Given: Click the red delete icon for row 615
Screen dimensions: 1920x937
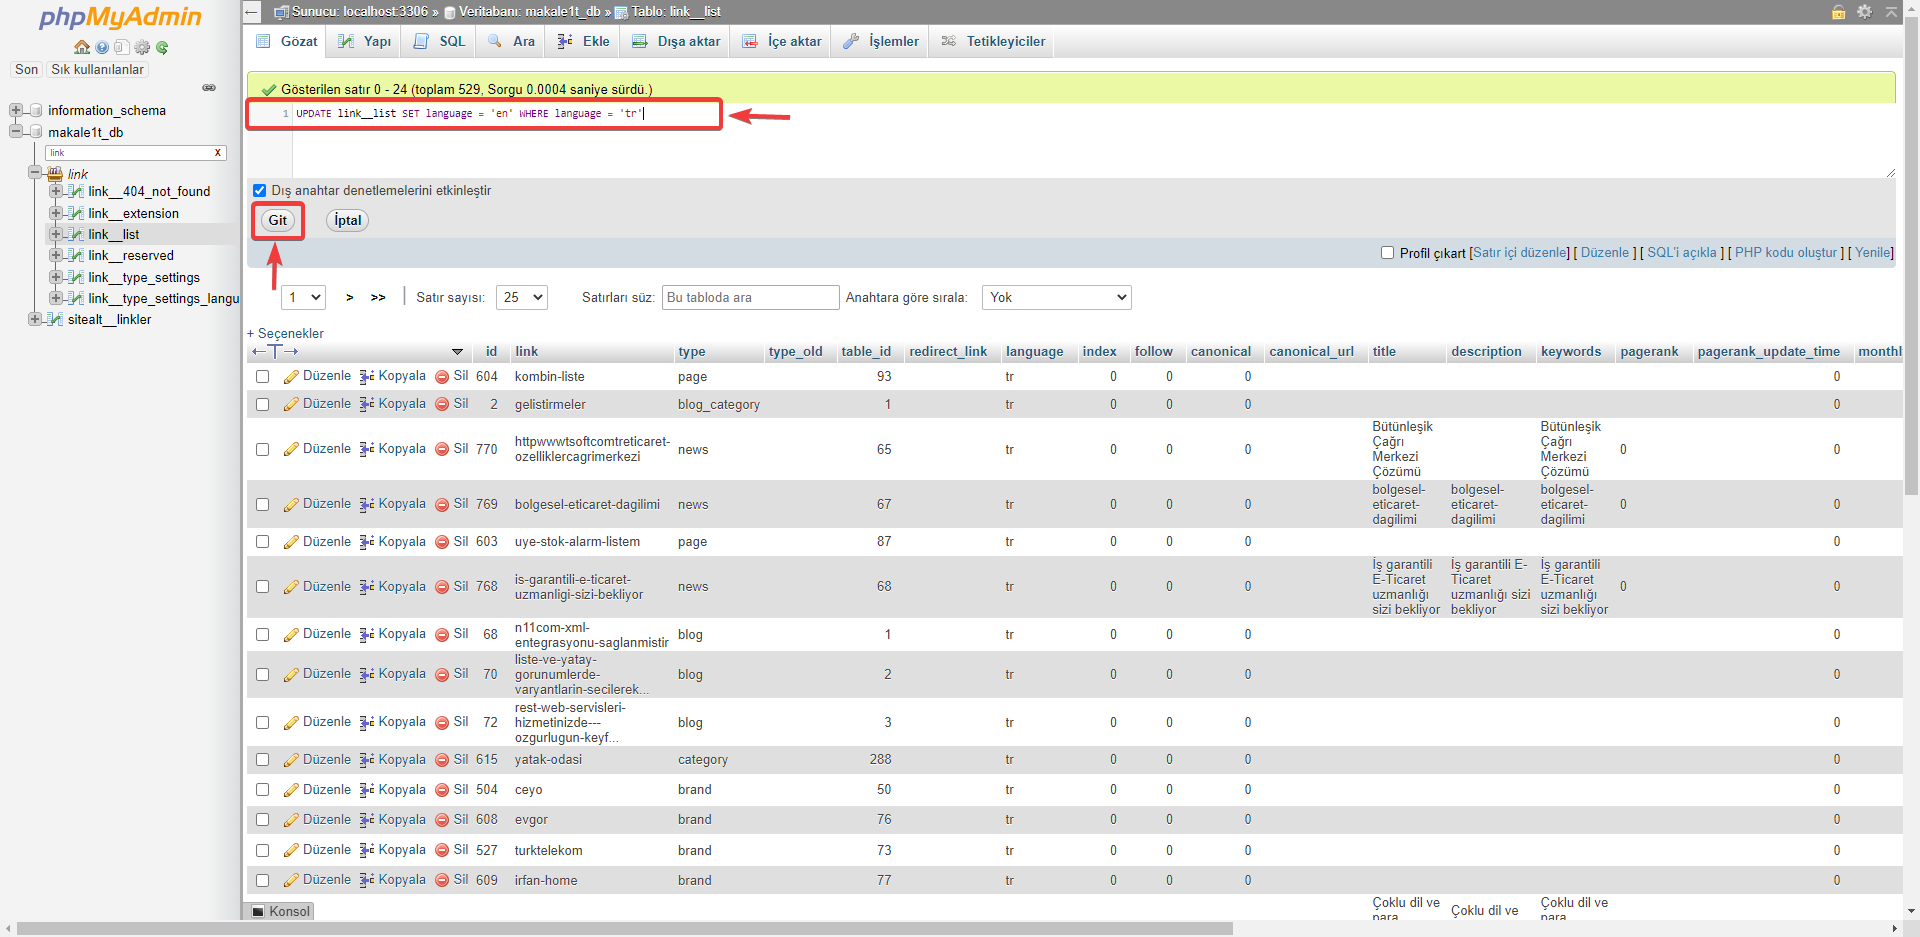Looking at the screenshot, I should (442, 760).
